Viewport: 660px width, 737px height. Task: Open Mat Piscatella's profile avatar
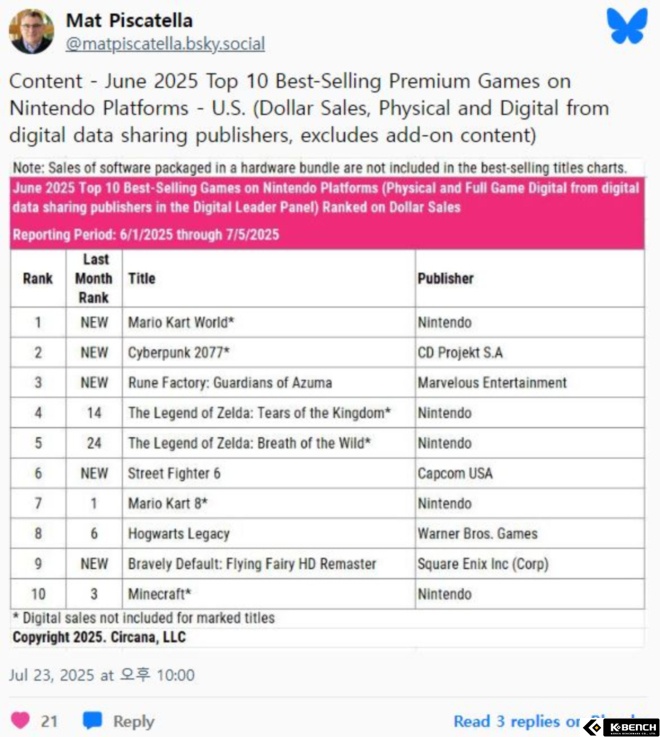31,31
